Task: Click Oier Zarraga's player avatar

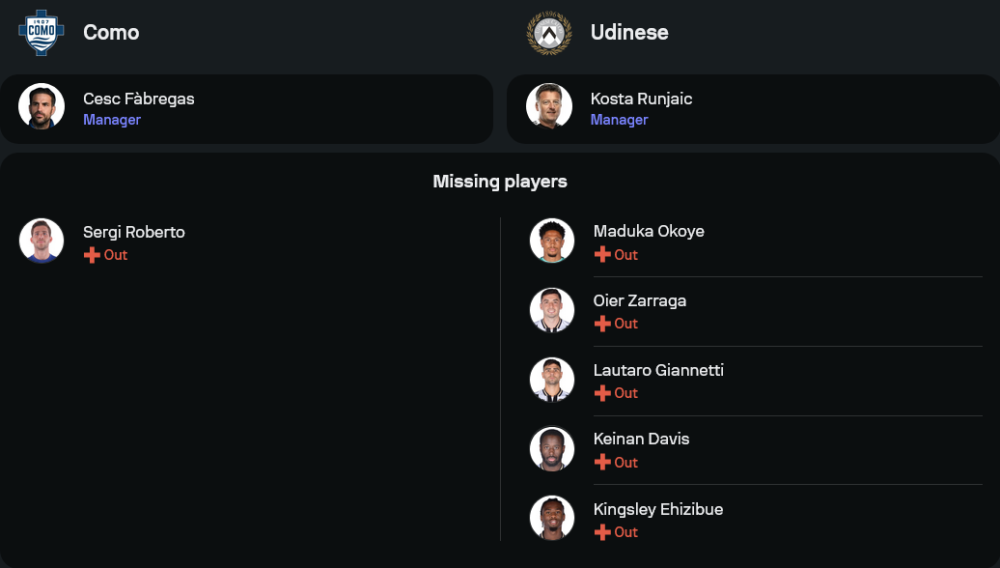Action: pos(552,310)
